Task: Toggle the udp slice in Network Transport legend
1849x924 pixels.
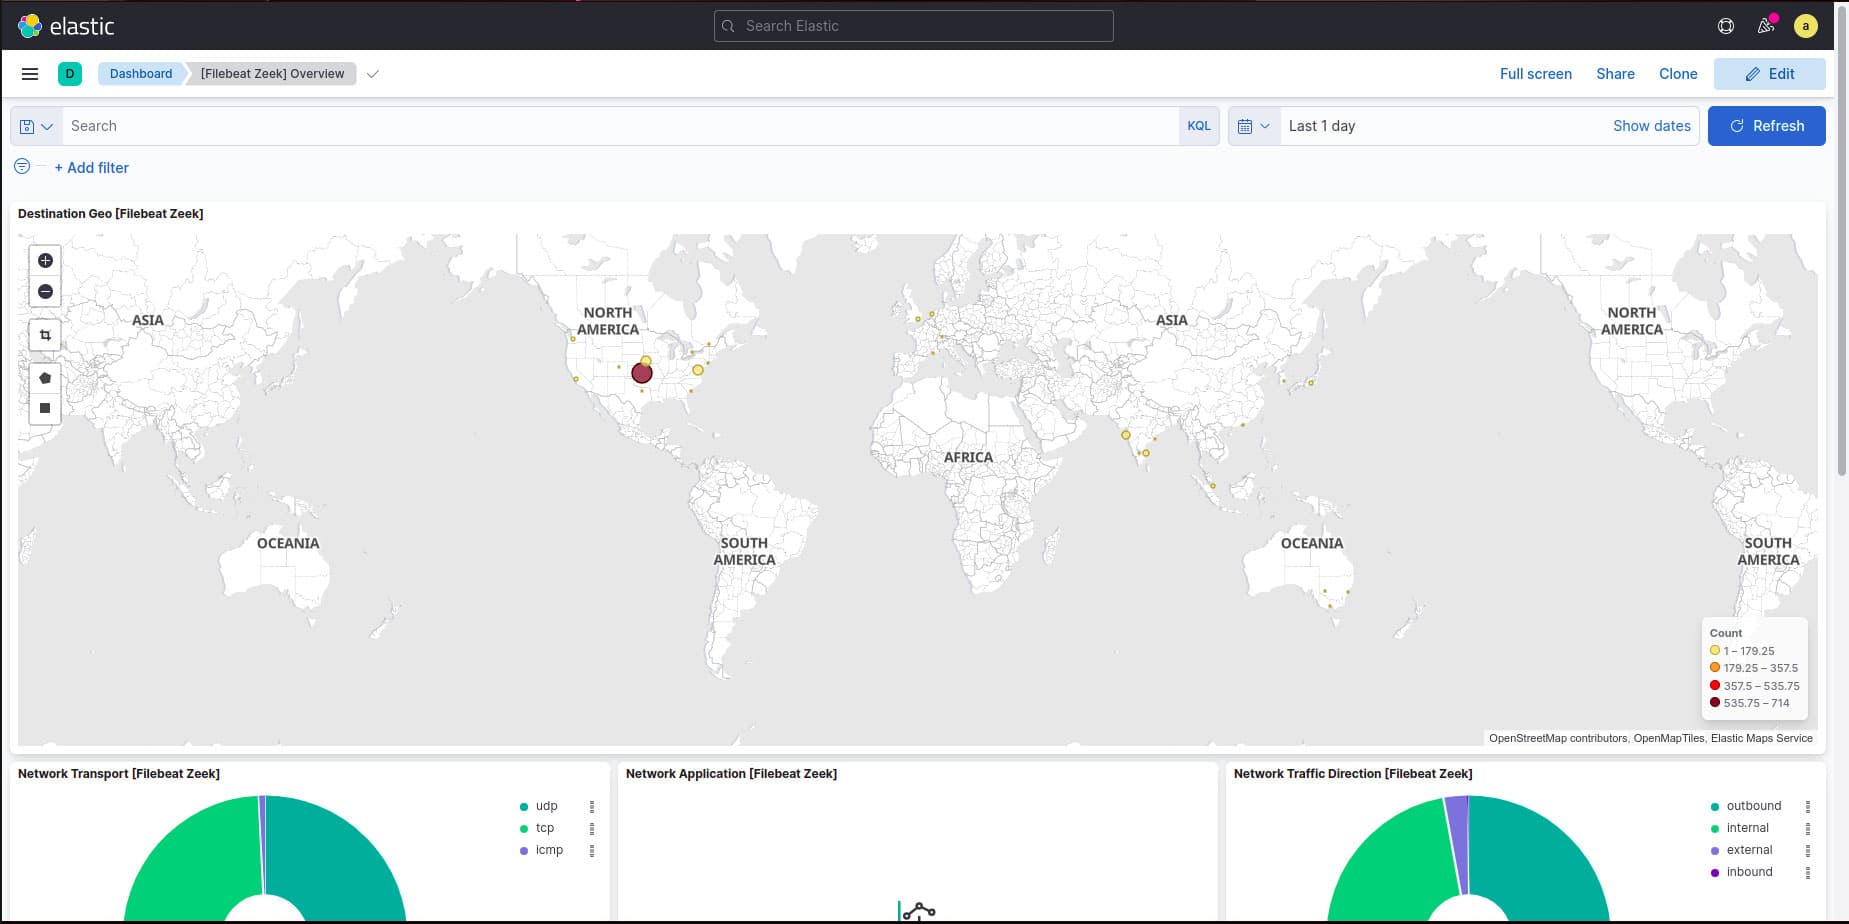Action: pos(545,806)
